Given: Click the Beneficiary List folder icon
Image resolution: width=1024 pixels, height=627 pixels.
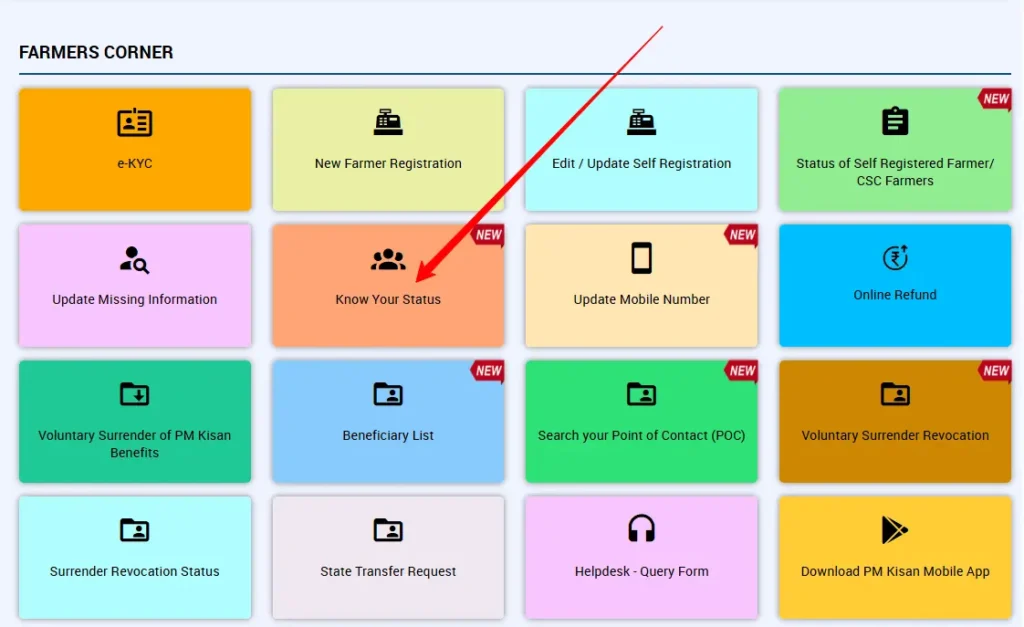Looking at the screenshot, I should pos(388,394).
